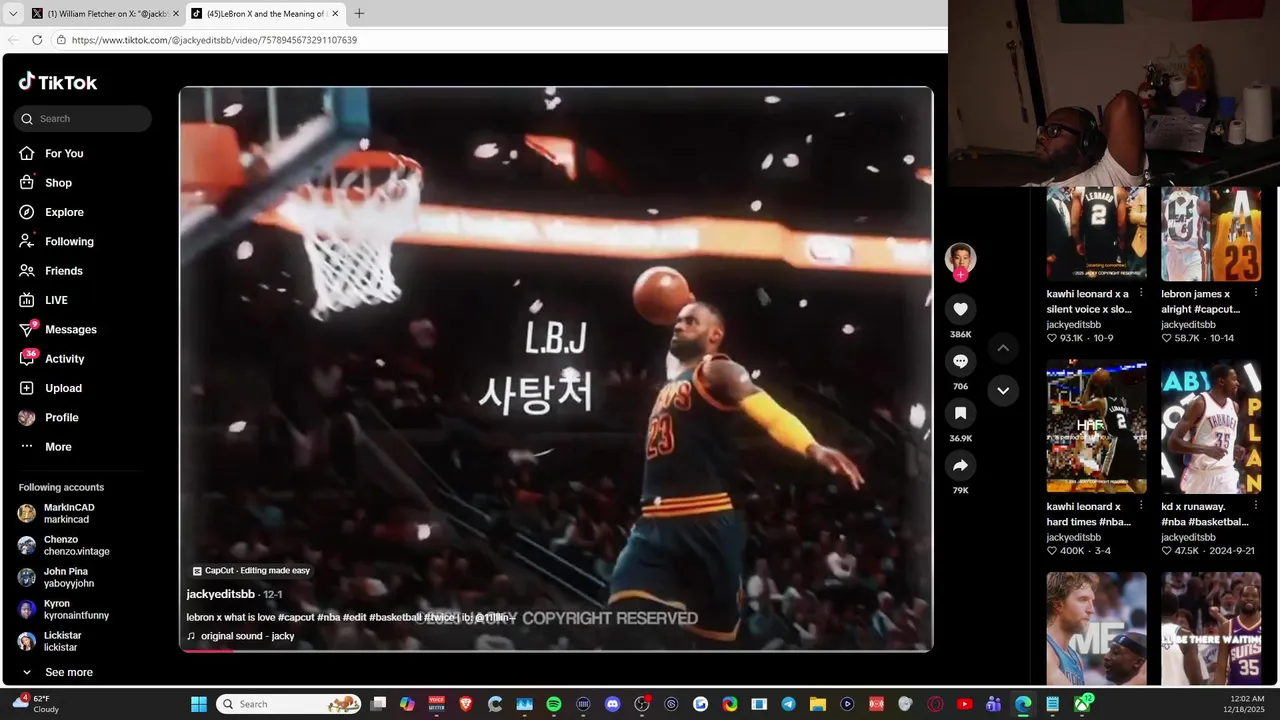This screenshot has width=1280, height=720.
Task: Open lebron james x alright thumbnail
Action: tap(1211, 234)
